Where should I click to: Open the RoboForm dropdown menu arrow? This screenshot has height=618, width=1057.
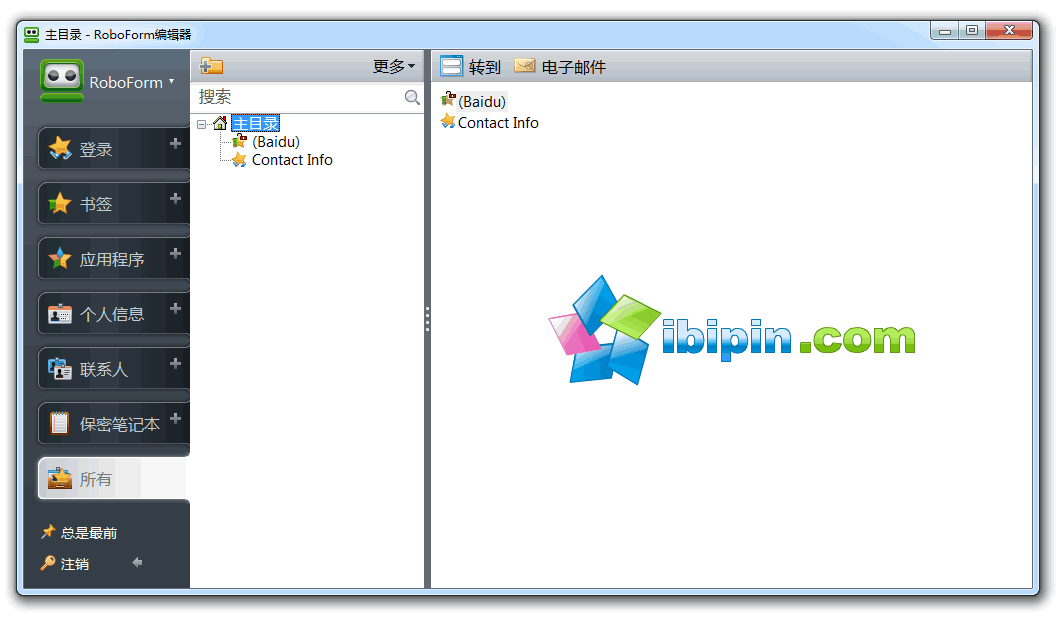pos(172,82)
